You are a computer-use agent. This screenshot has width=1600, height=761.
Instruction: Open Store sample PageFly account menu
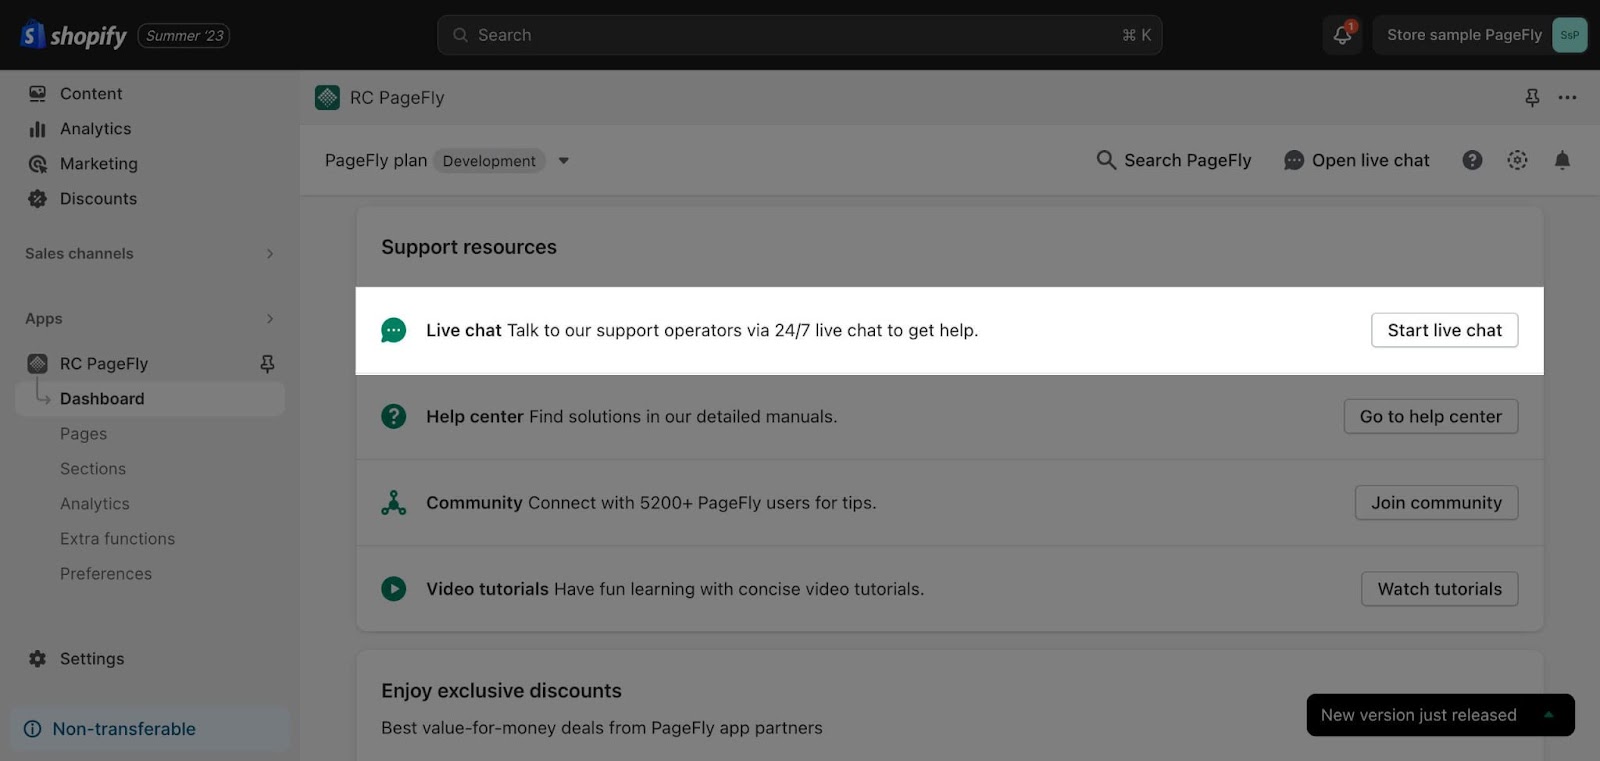point(1480,35)
